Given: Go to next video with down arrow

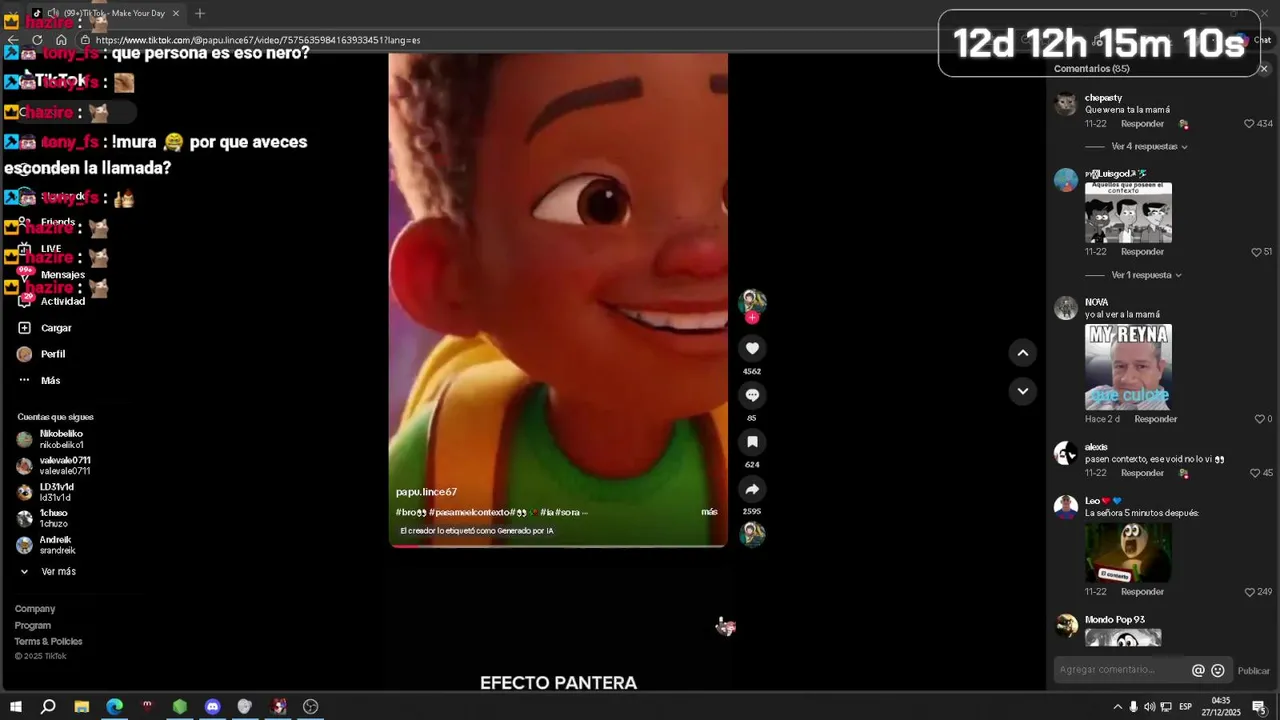Looking at the screenshot, I should tap(1022, 391).
